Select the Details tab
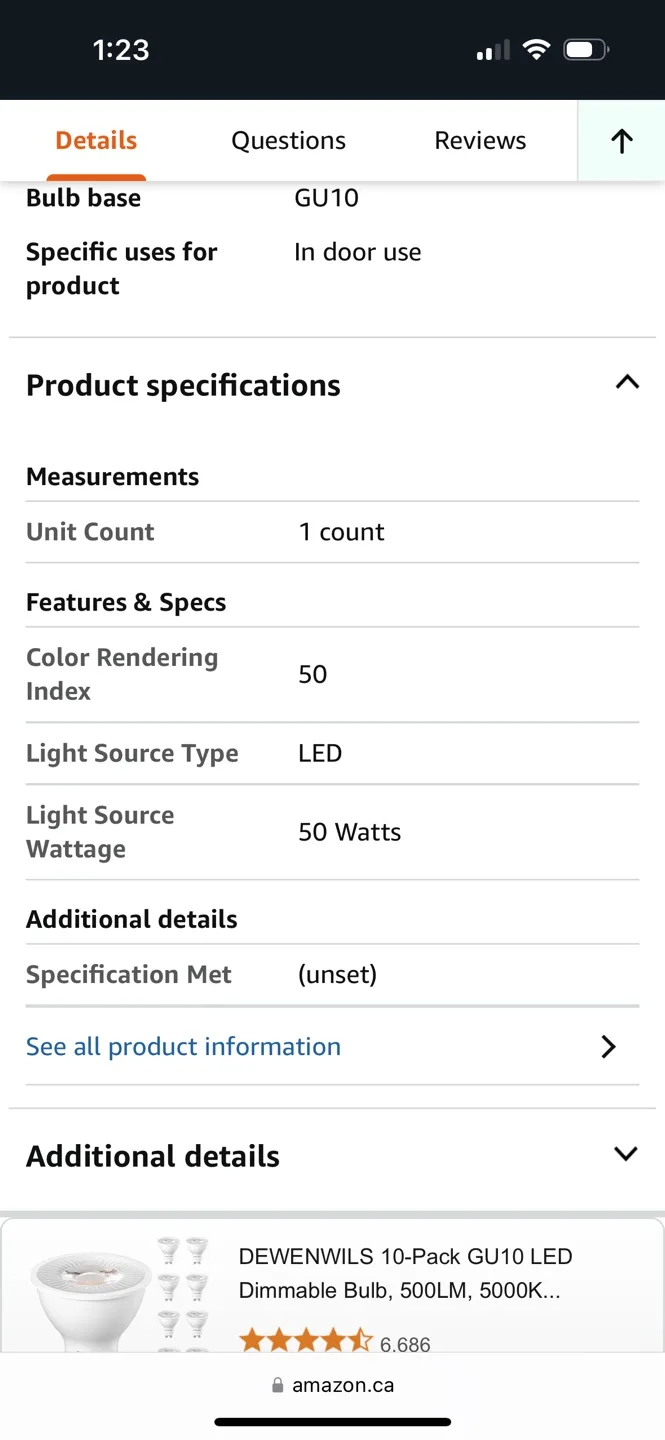The image size is (665, 1440). [95, 140]
